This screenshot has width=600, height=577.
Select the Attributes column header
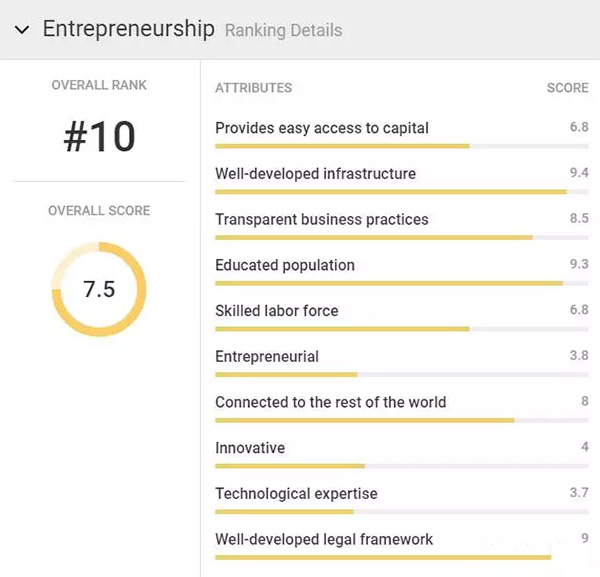[253, 88]
